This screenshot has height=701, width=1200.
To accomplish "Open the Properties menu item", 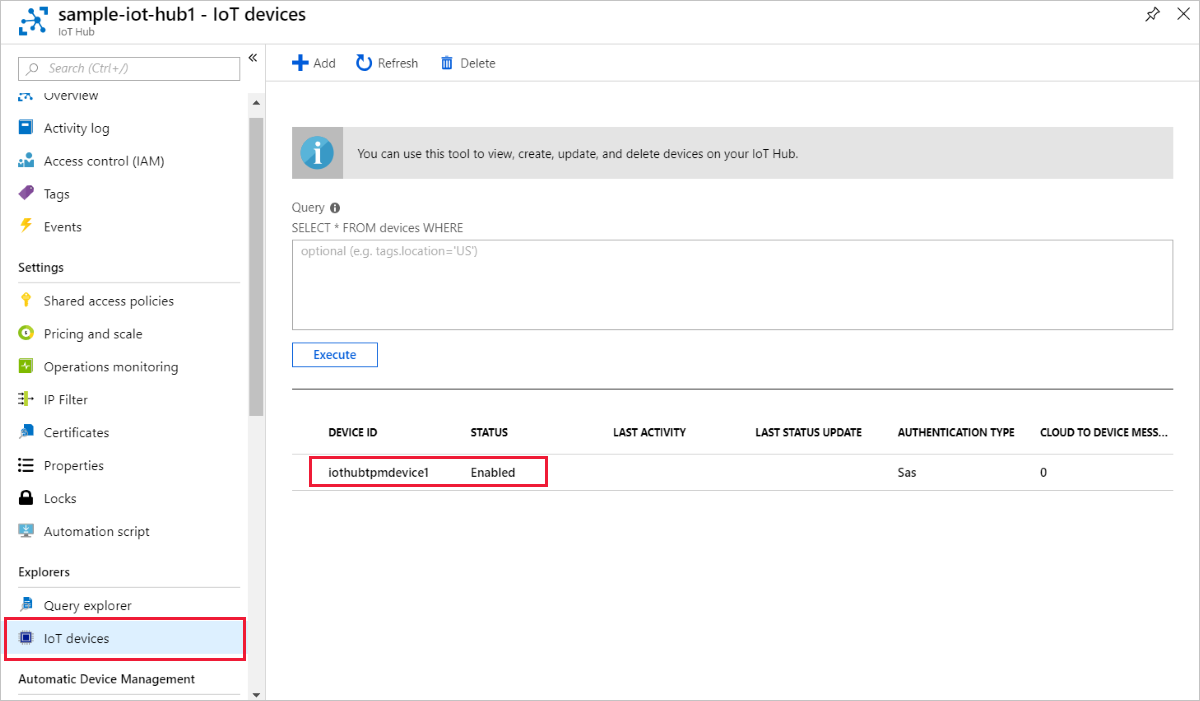I will coord(74,465).
